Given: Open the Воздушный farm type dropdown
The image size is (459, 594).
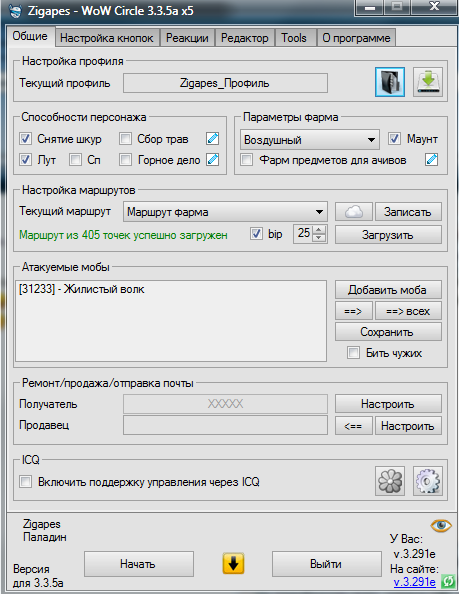Looking at the screenshot, I should 310,140.
